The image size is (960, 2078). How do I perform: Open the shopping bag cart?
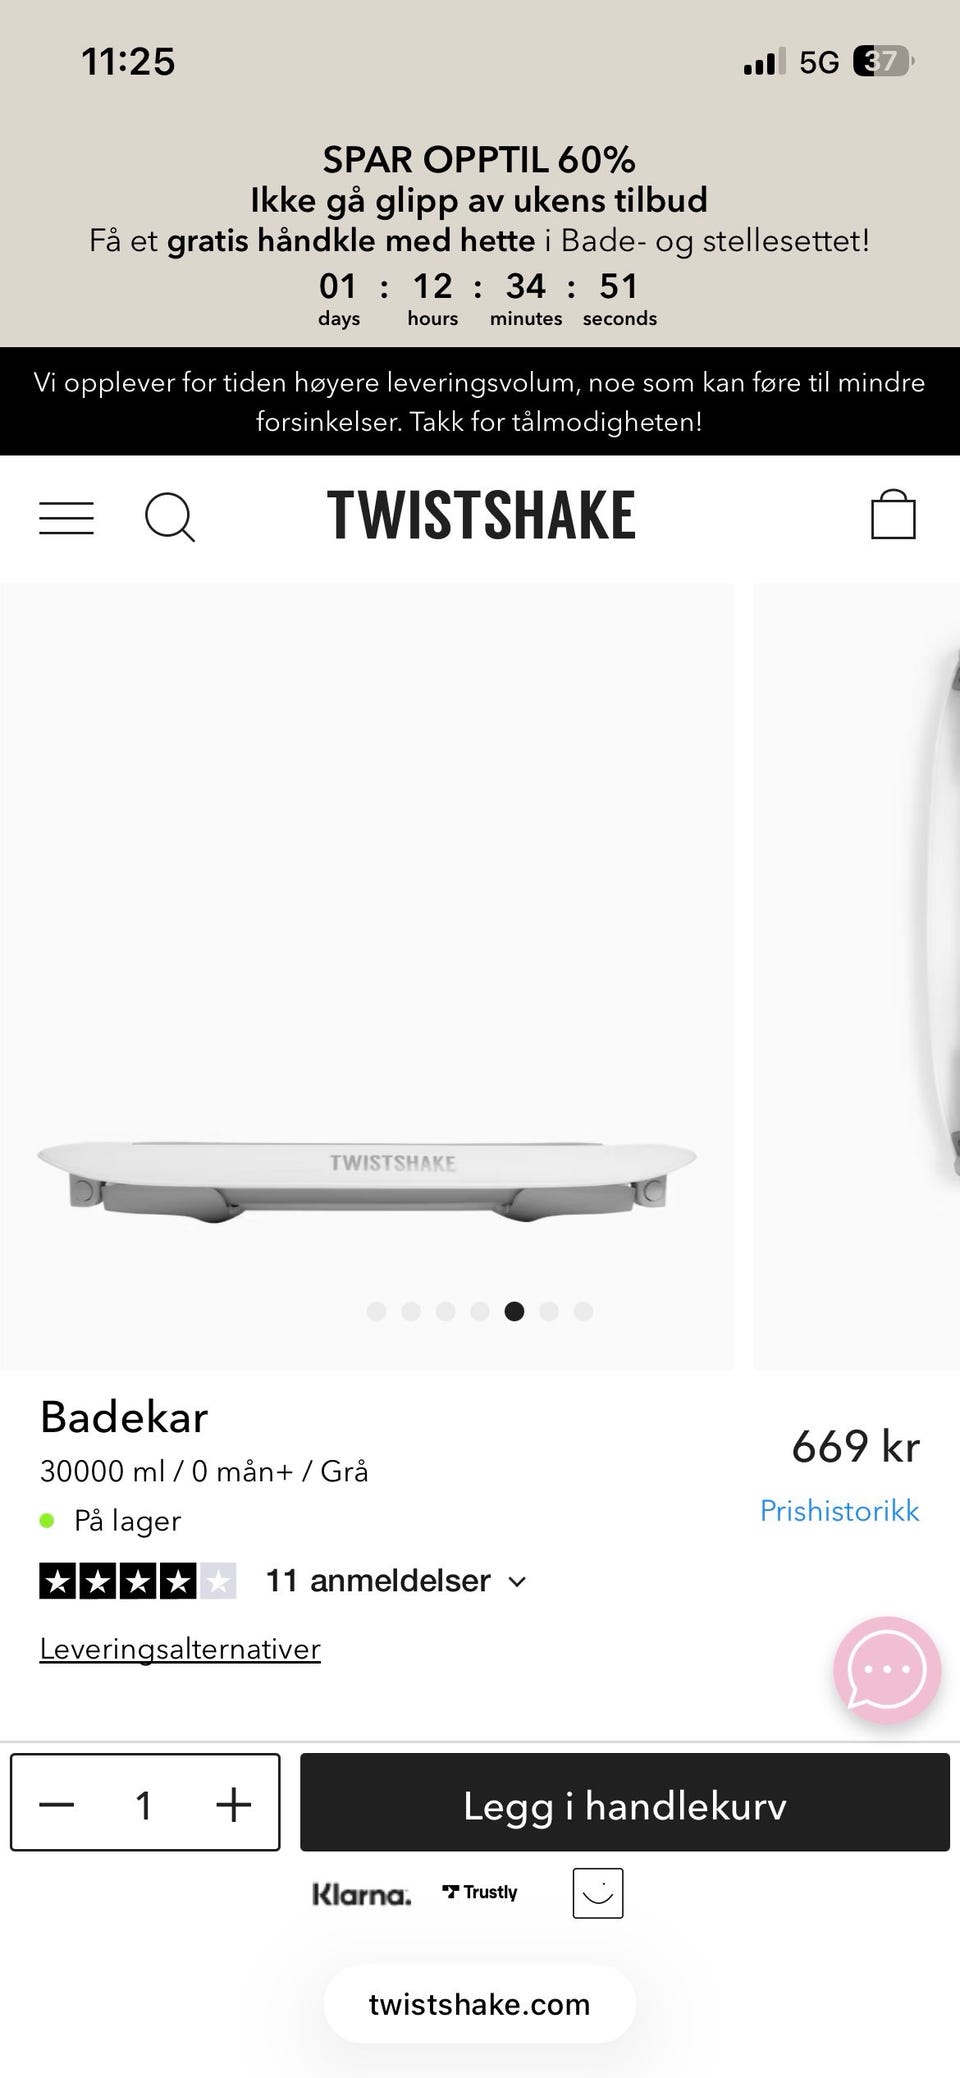tap(893, 515)
